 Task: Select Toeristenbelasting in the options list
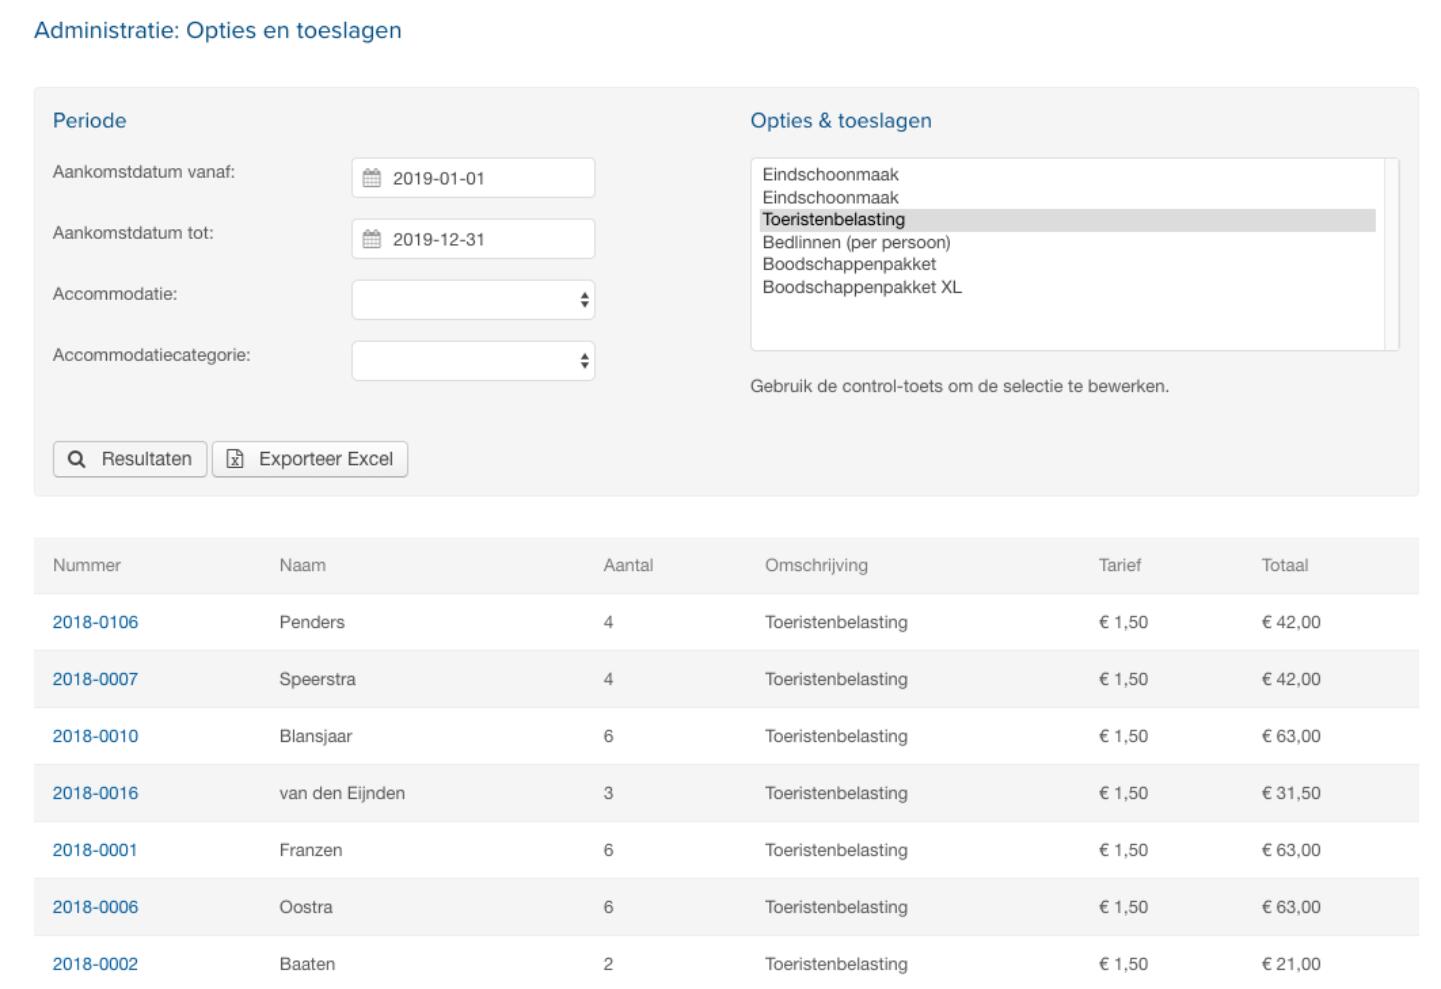click(x=833, y=220)
